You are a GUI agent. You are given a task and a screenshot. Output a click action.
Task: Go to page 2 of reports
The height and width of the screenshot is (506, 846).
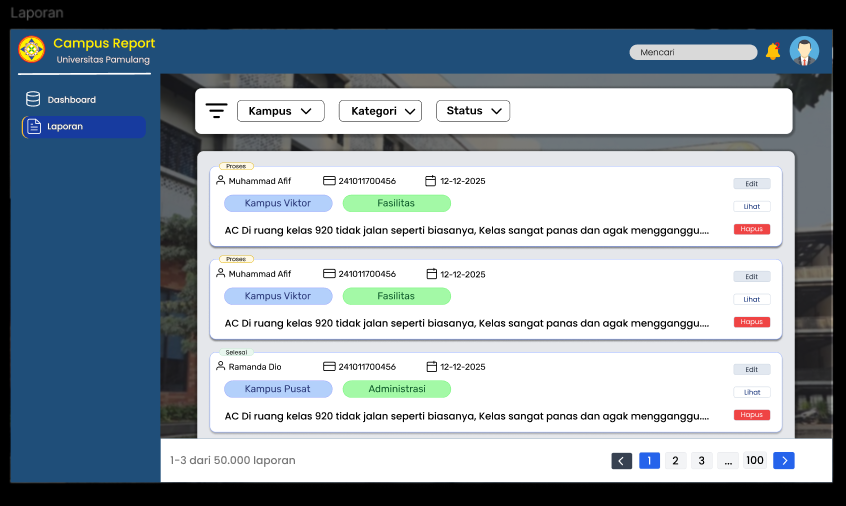676,461
